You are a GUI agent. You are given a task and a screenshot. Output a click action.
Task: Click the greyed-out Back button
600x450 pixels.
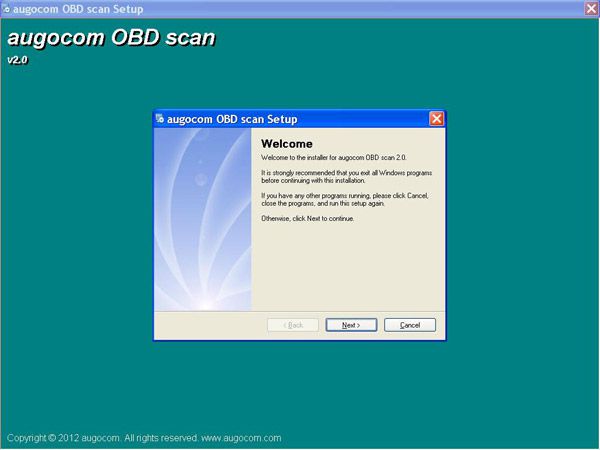293,325
